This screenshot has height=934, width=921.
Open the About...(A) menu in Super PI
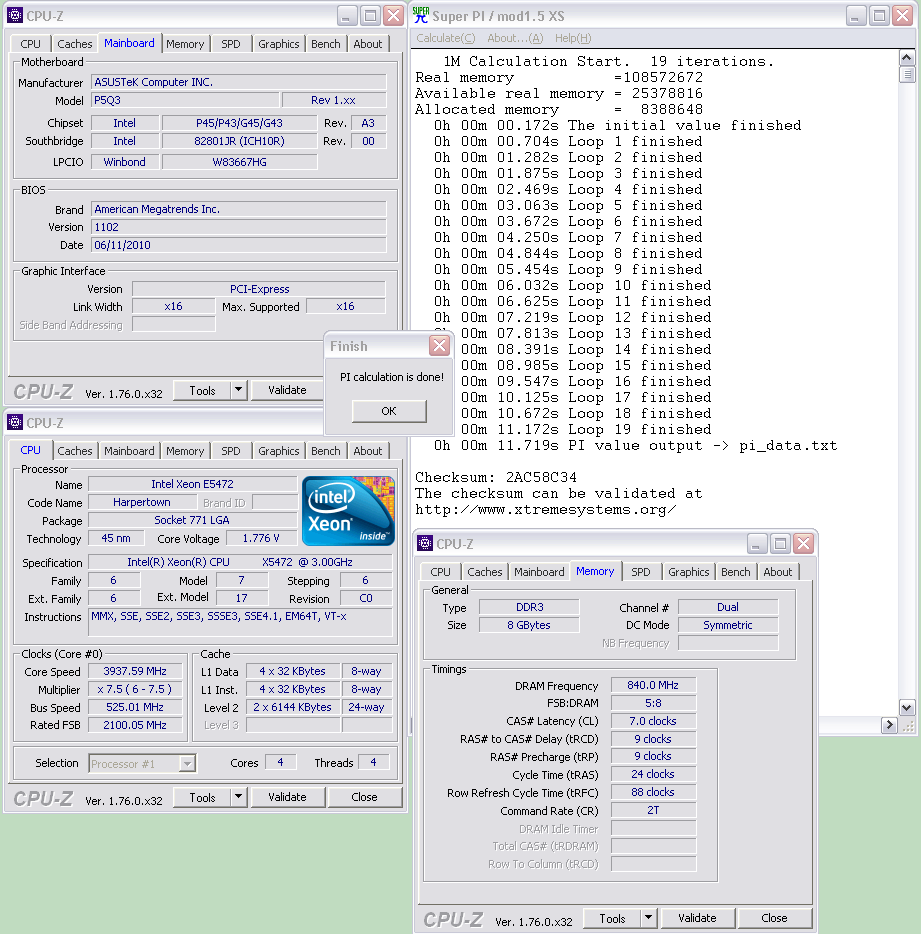coord(515,38)
